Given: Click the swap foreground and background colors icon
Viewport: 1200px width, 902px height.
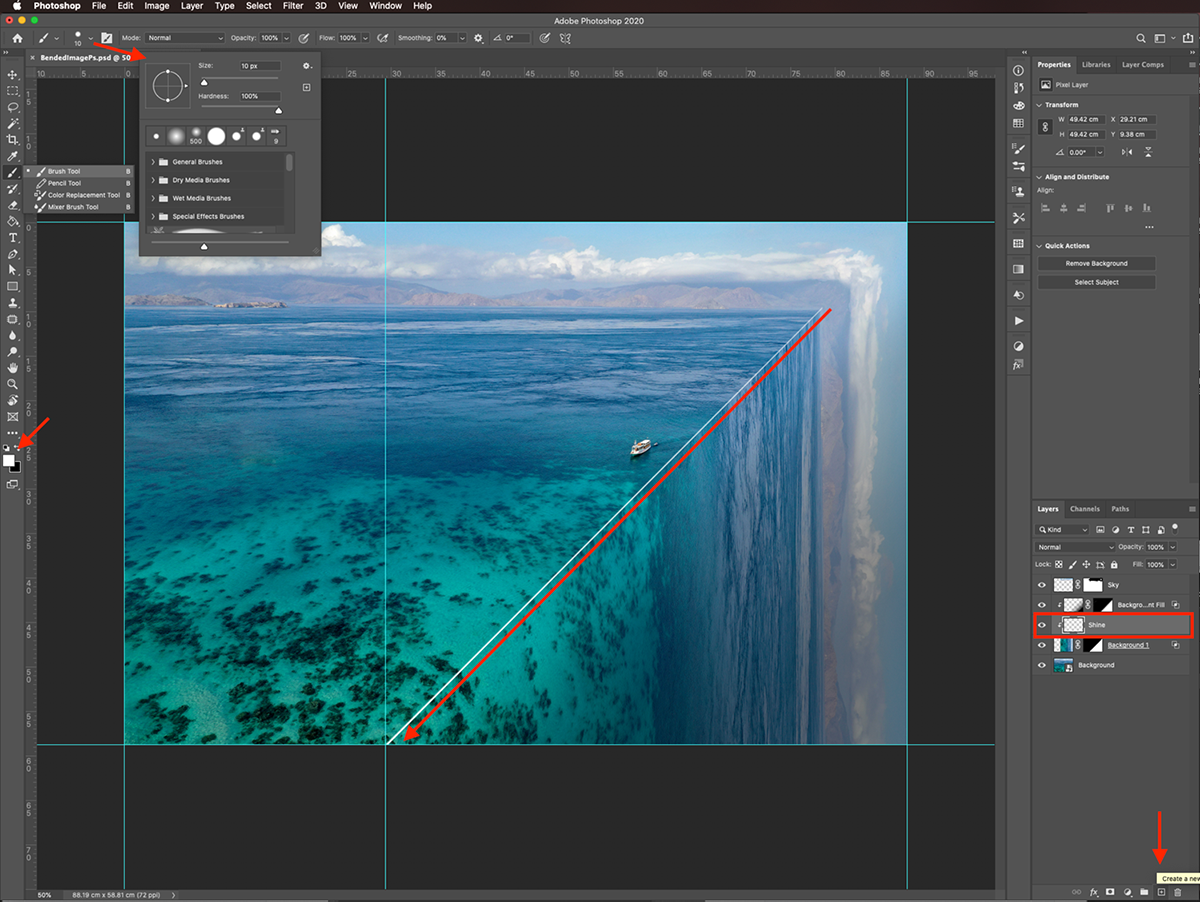Looking at the screenshot, I should (17, 447).
